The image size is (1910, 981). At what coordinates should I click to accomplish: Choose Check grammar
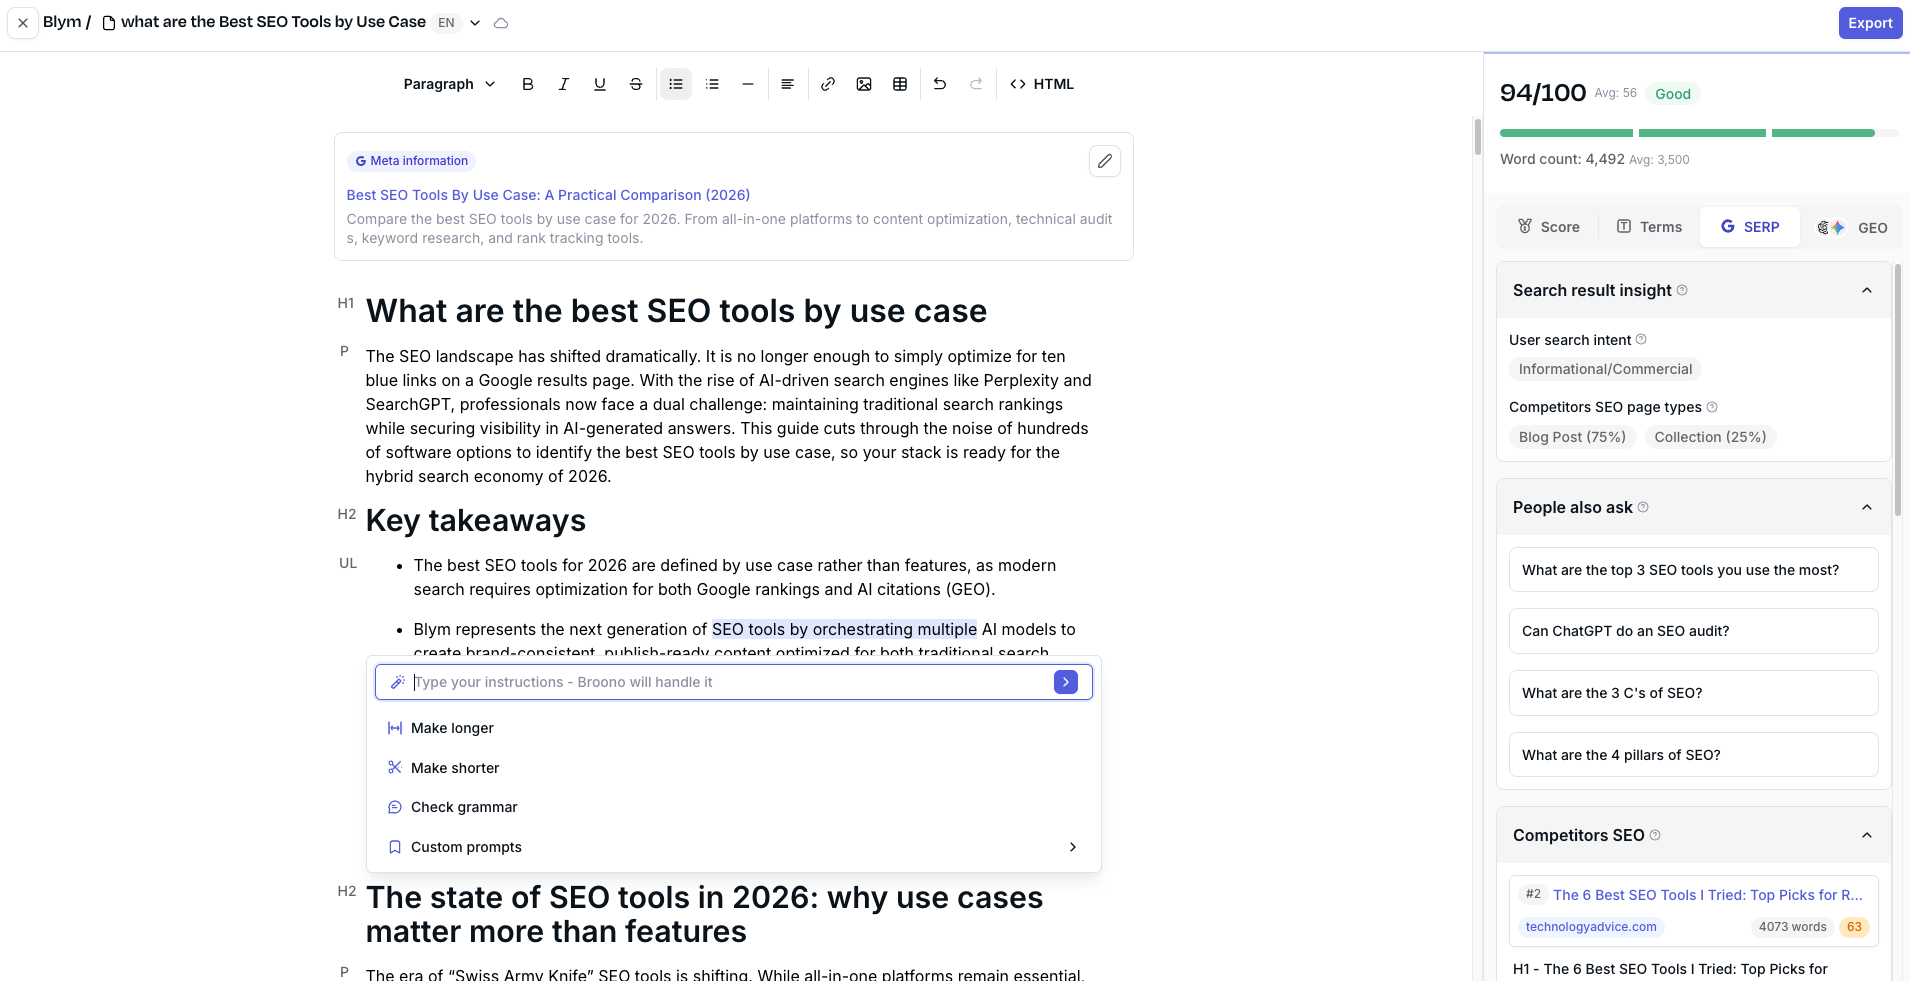(x=734, y=807)
